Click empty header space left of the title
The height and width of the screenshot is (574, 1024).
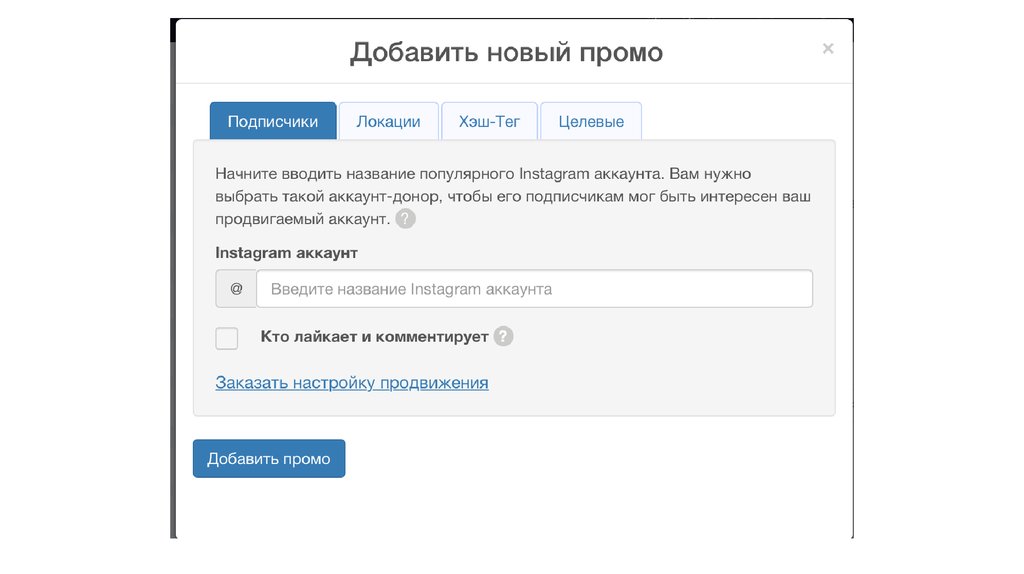pos(260,52)
